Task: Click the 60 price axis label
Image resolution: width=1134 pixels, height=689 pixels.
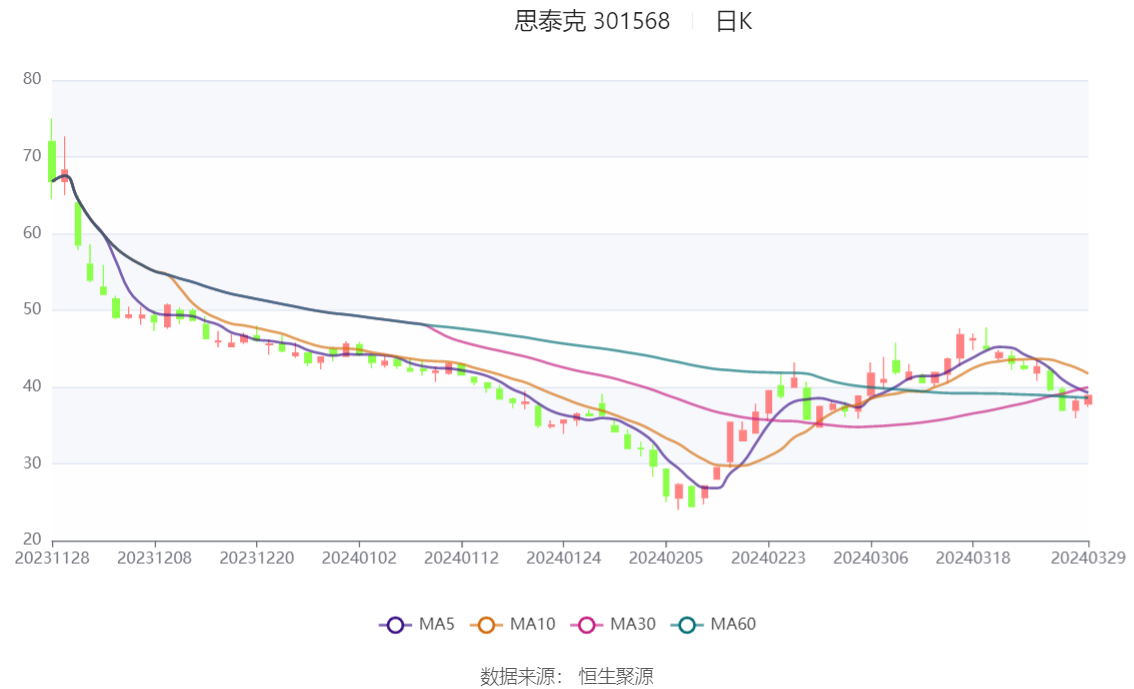Action: 32,233
